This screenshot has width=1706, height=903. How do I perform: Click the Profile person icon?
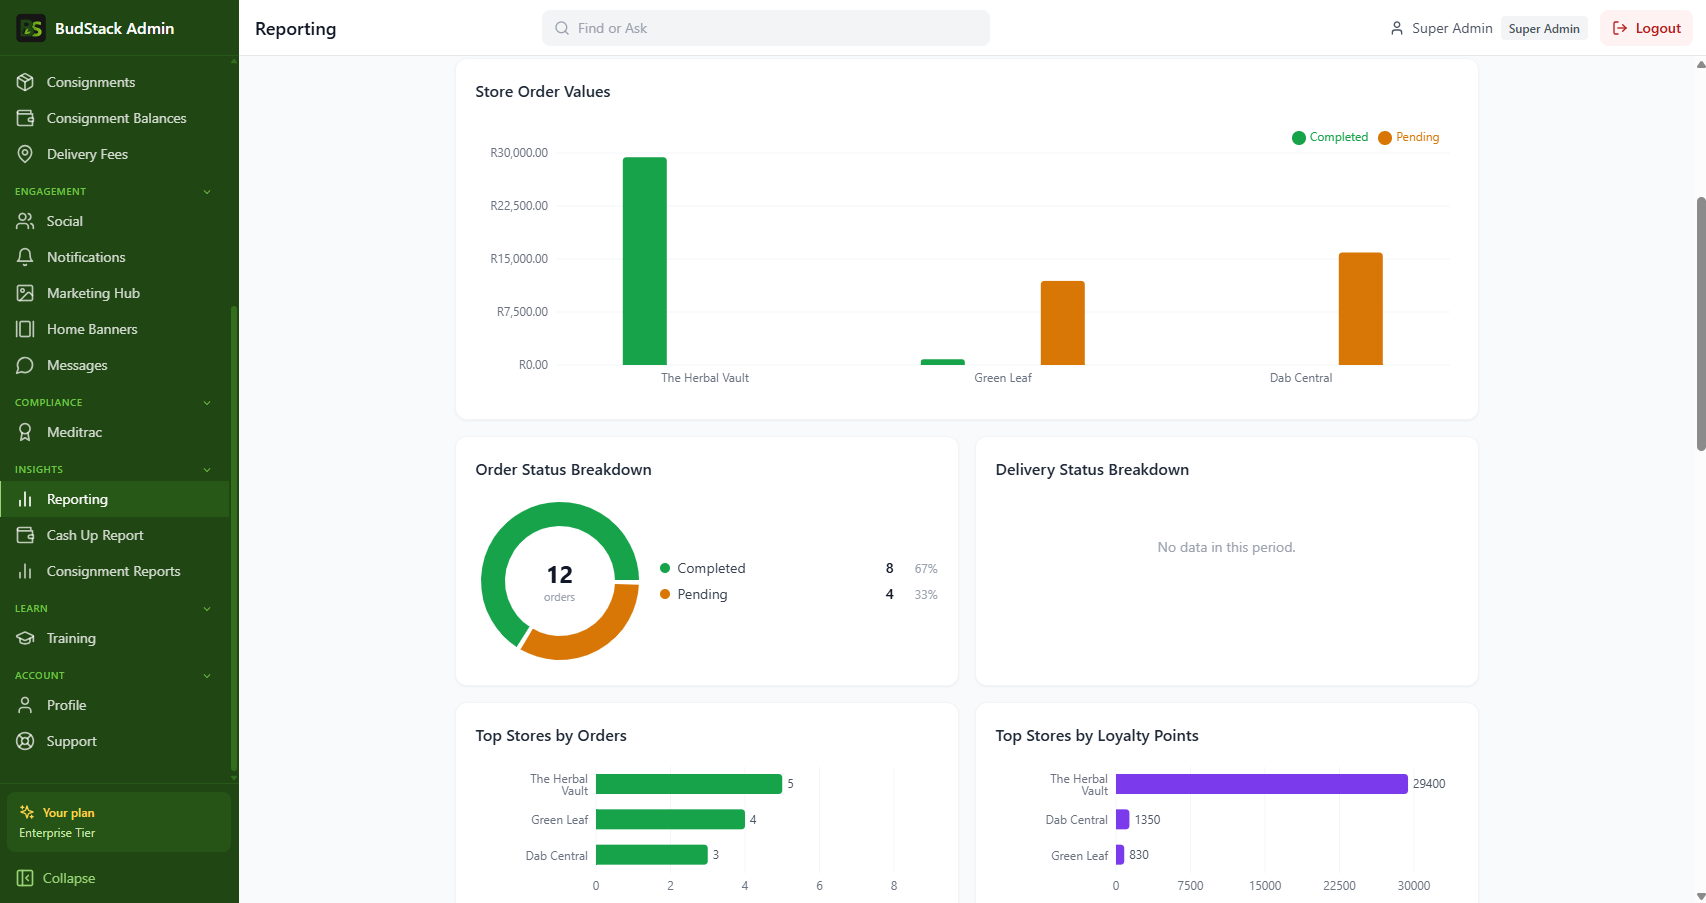click(25, 705)
